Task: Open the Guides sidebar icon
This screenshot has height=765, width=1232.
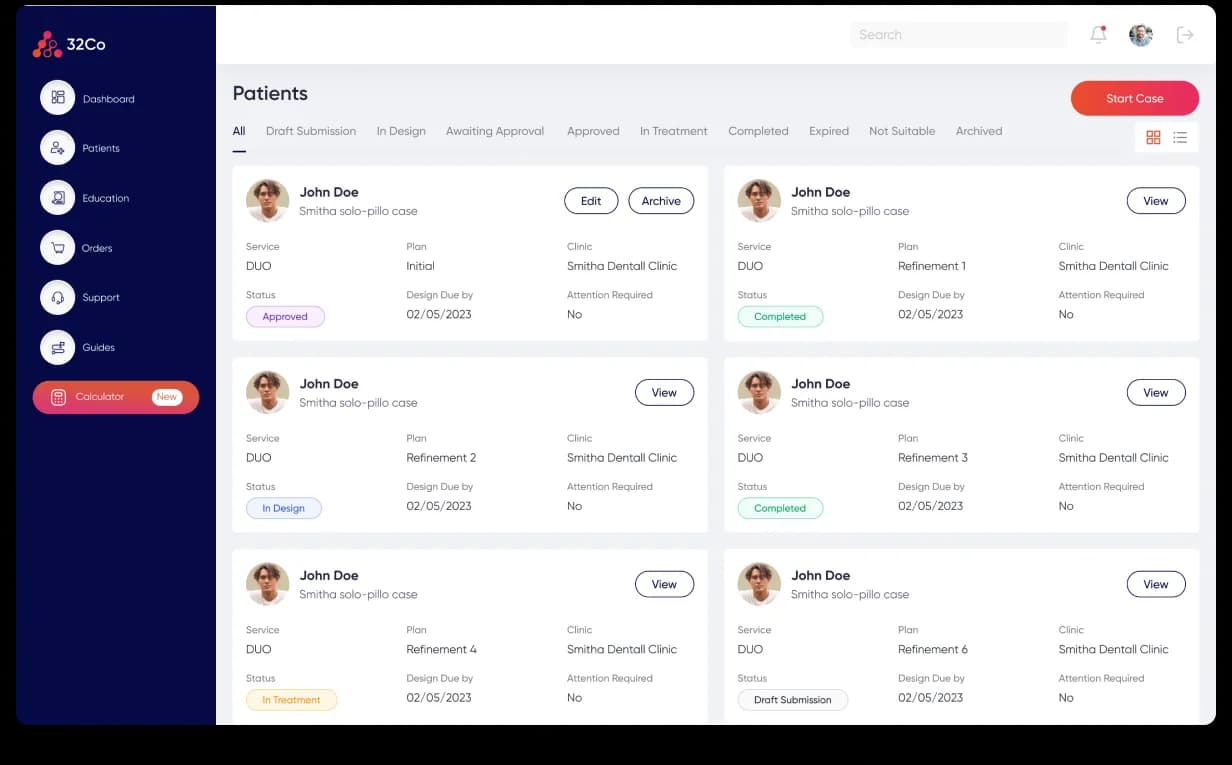Action: 58,347
